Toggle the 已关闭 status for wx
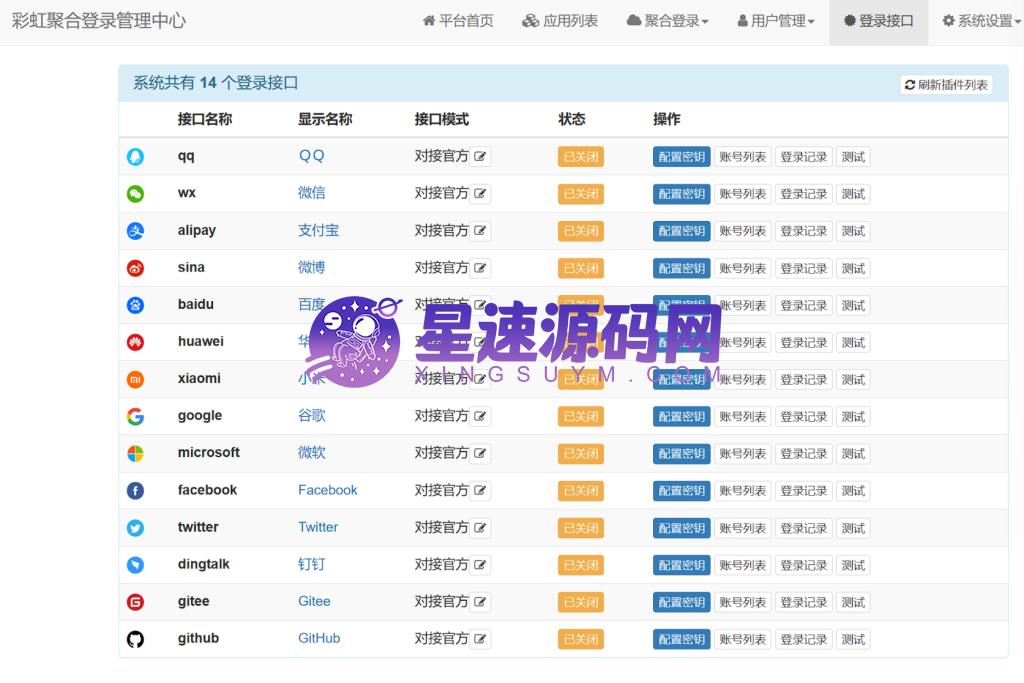Image resolution: width=1024 pixels, height=683 pixels. 581,194
